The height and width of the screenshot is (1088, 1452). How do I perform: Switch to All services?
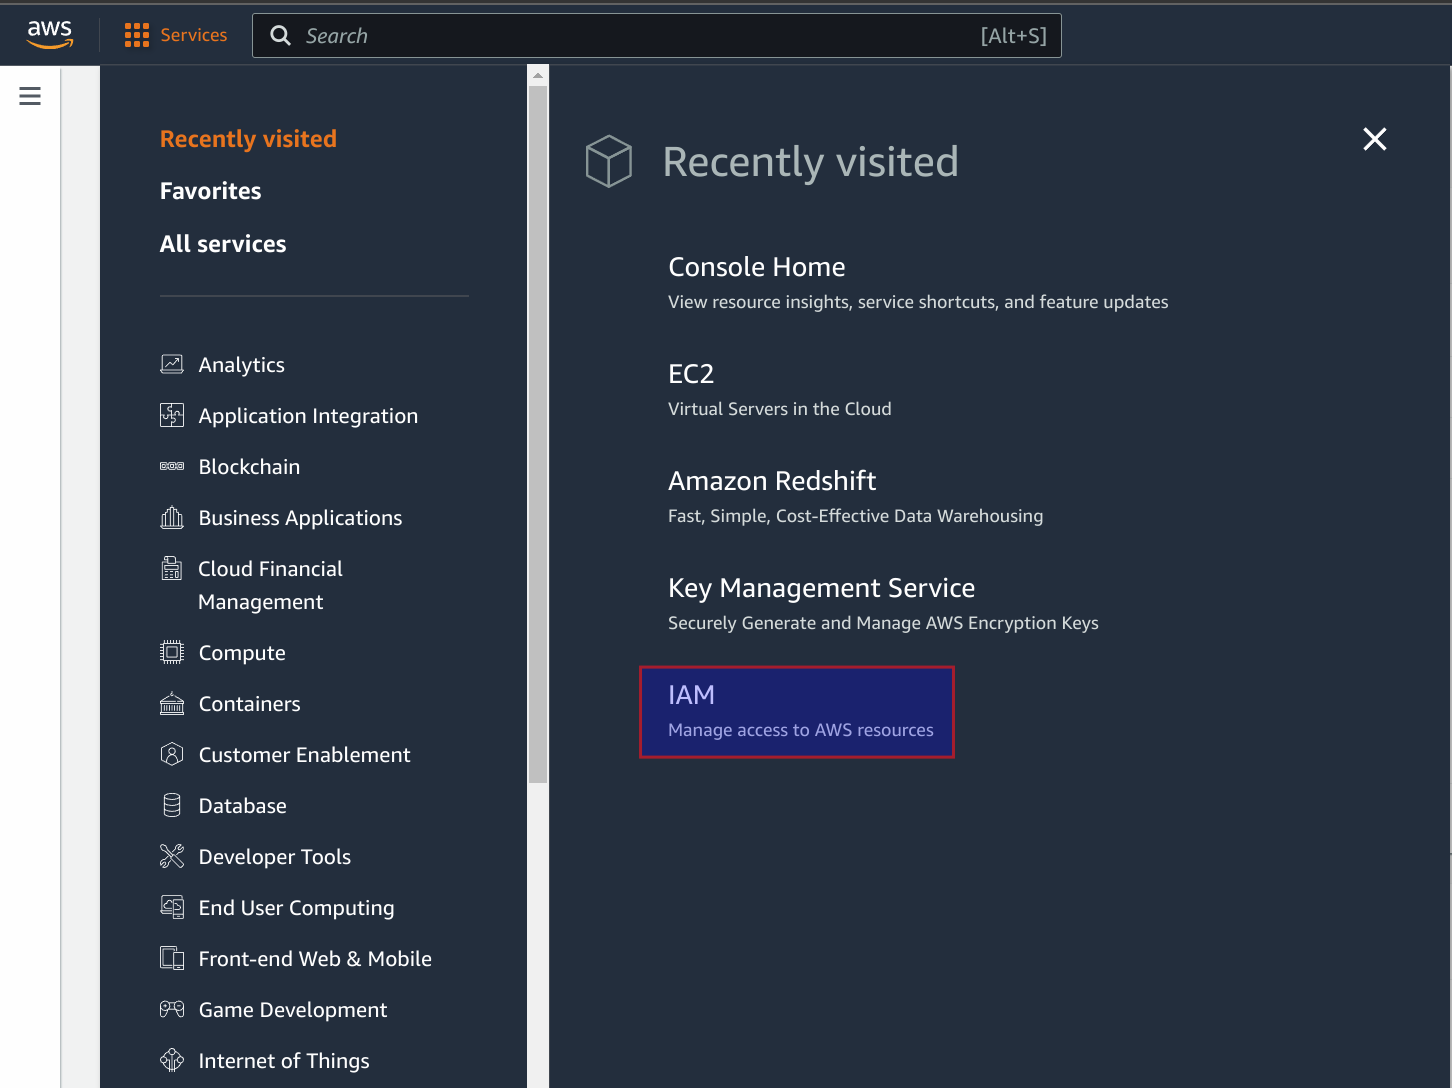223,244
